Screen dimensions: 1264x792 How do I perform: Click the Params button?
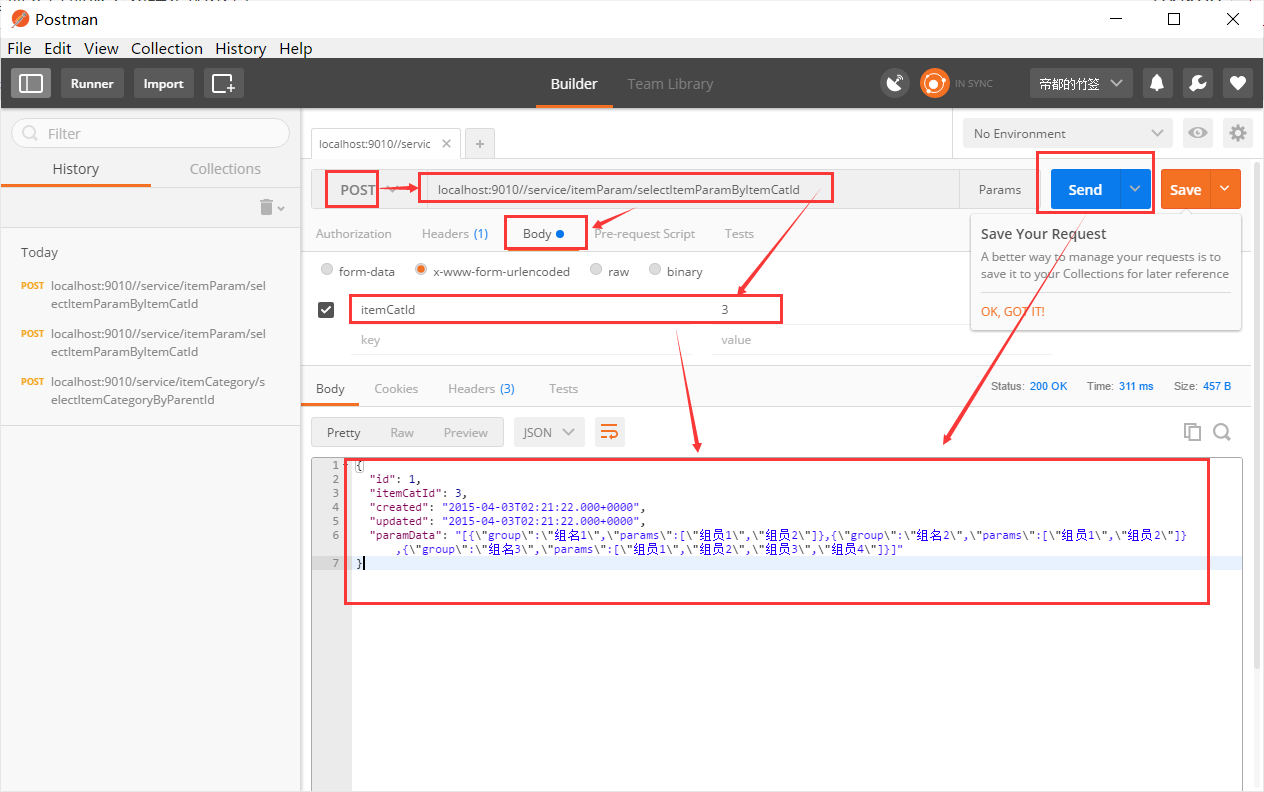(x=1000, y=189)
